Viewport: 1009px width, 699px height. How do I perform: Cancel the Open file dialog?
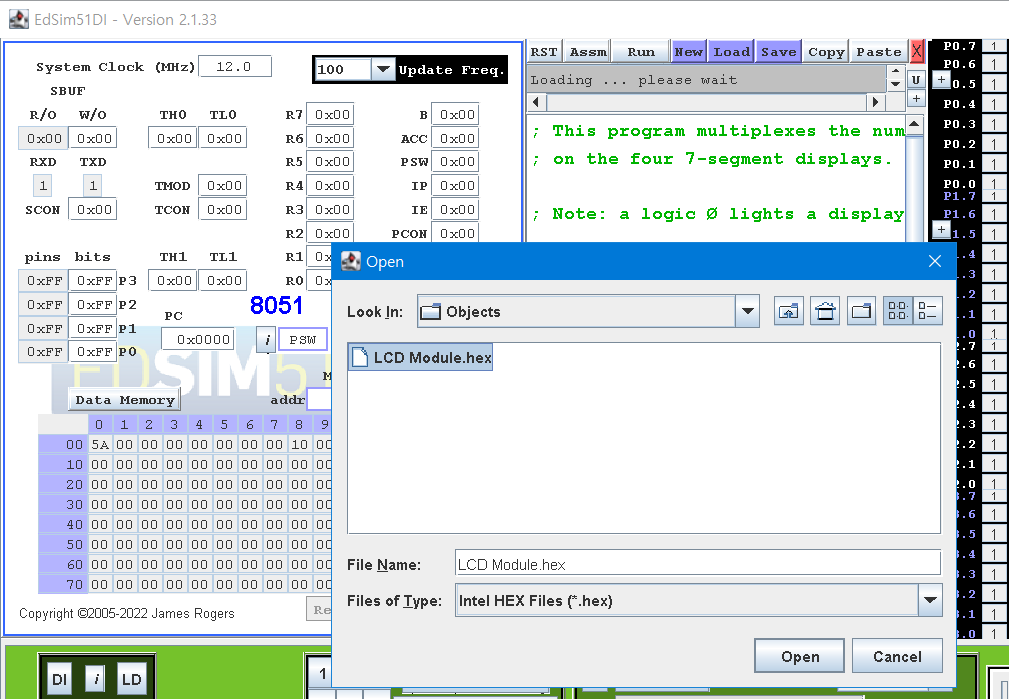point(897,656)
